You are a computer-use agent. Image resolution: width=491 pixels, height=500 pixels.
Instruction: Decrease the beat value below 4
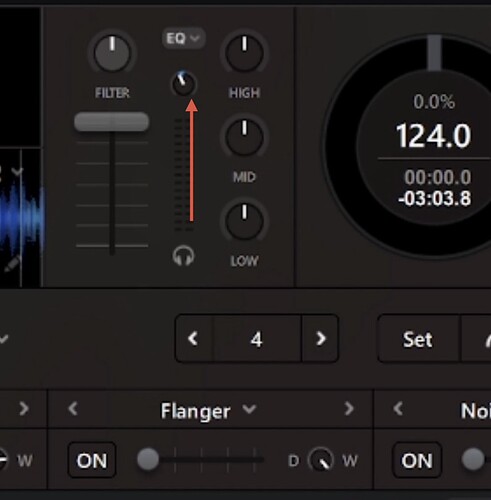coord(194,339)
